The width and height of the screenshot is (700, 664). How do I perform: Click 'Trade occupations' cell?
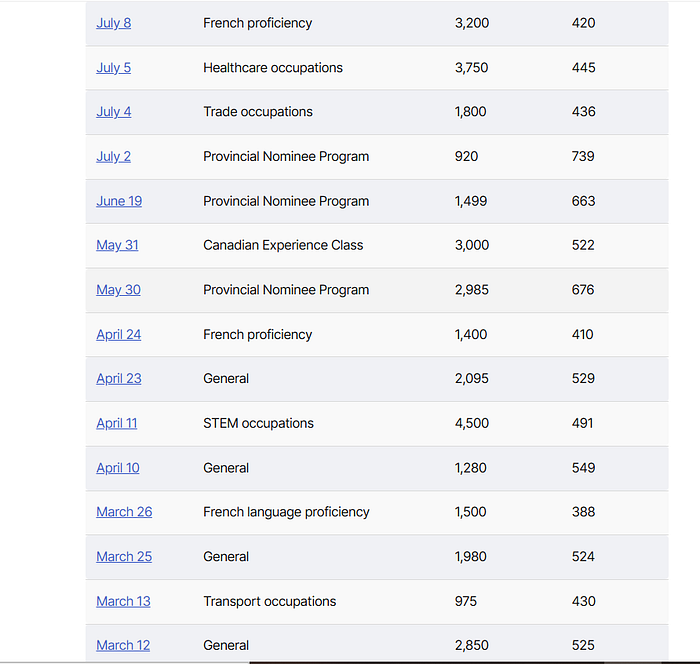pos(258,112)
